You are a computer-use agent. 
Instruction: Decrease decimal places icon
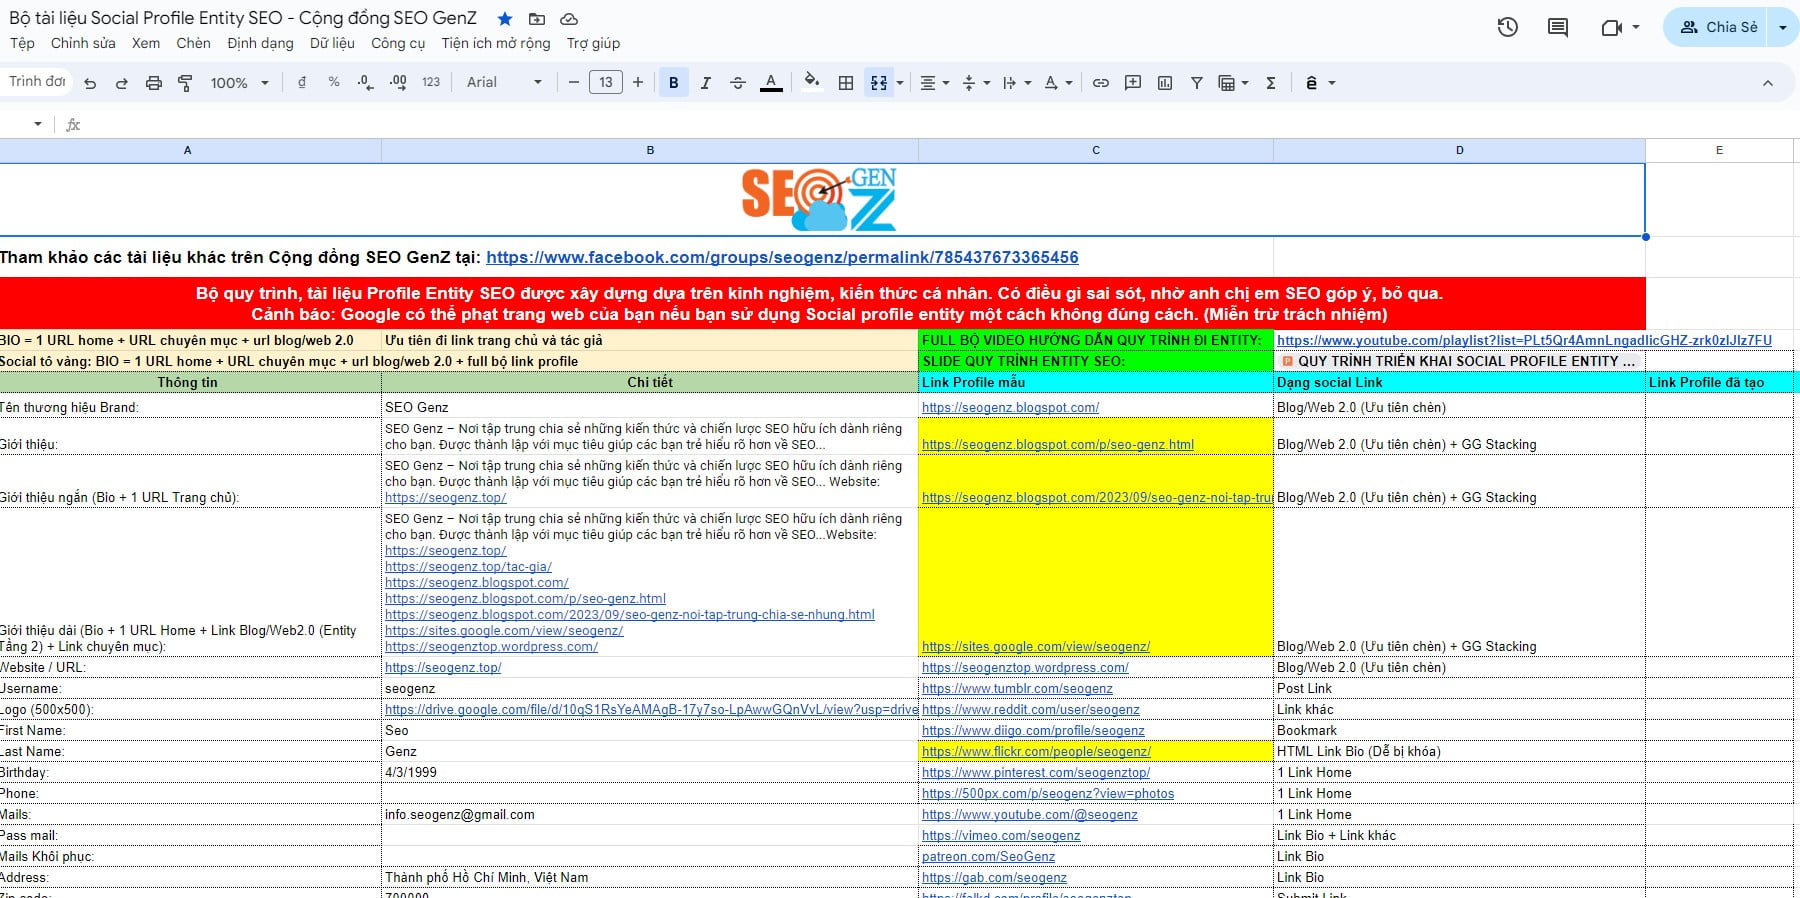point(366,82)
